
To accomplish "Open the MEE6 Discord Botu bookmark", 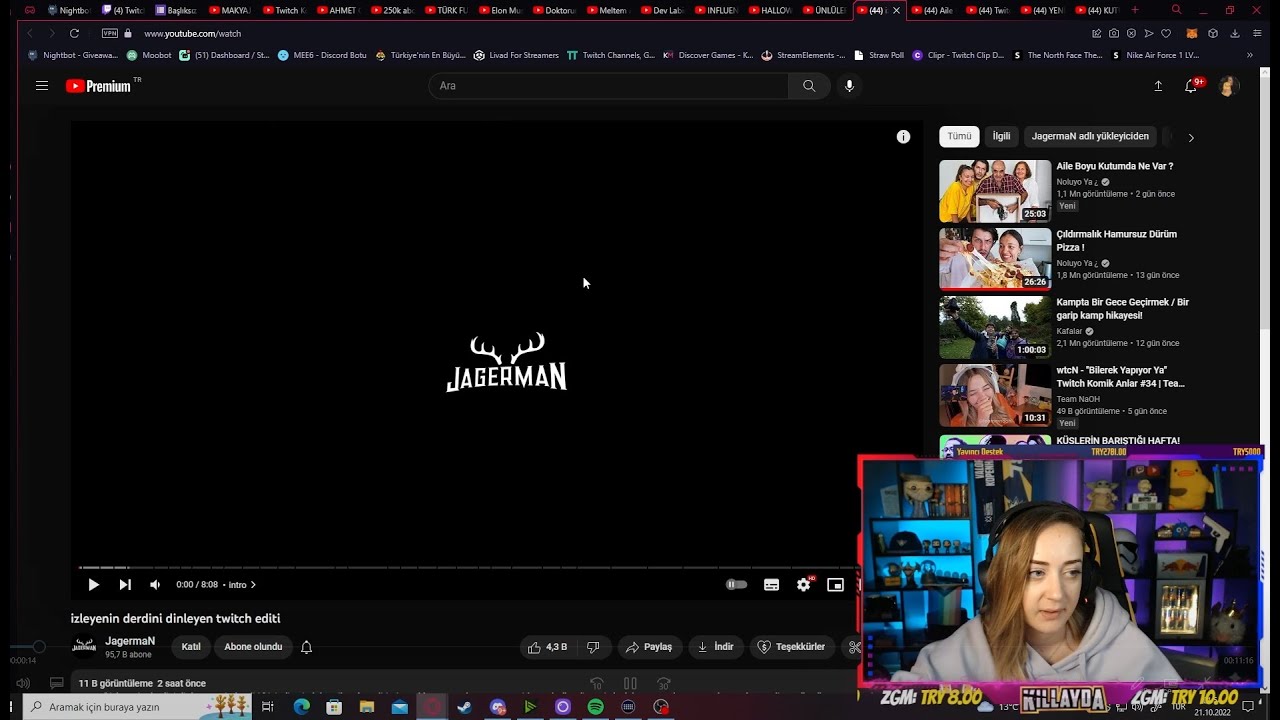I will coord(322,55).
